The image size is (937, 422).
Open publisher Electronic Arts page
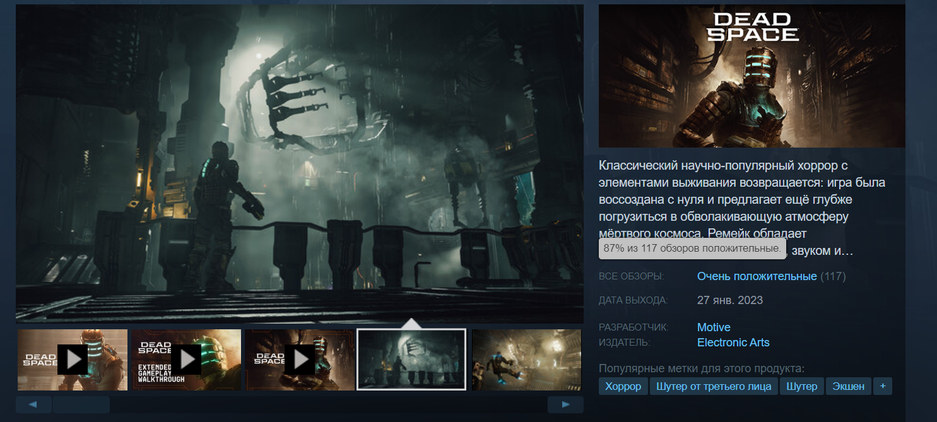[733, 343]
